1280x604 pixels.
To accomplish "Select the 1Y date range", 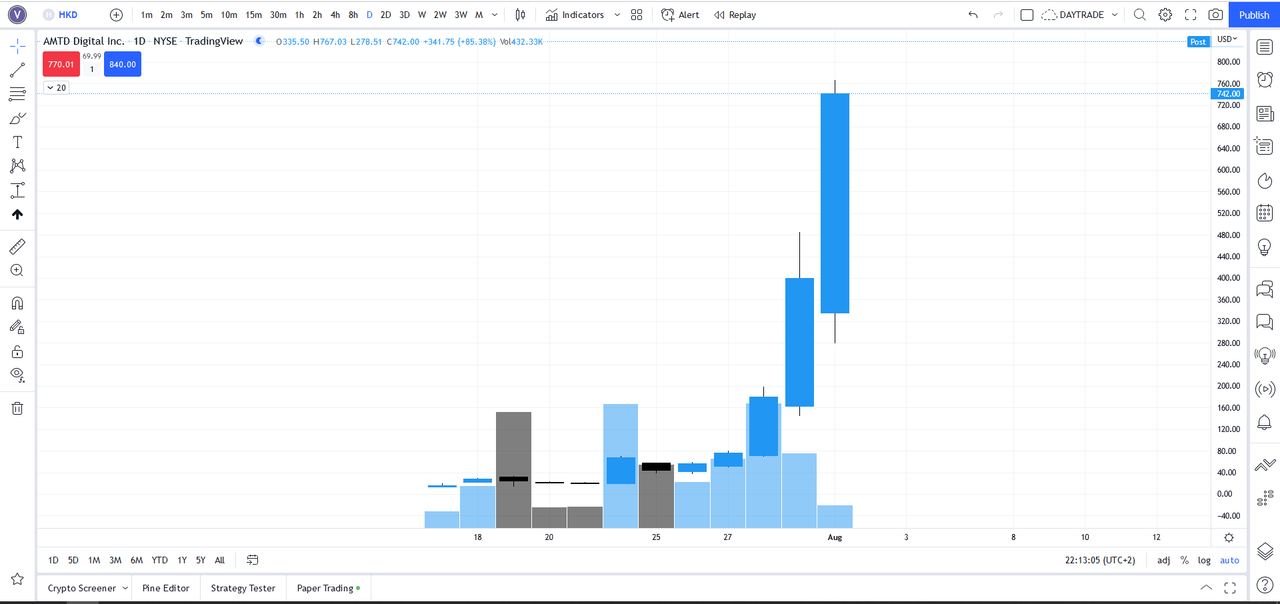I will coord(182,560).
